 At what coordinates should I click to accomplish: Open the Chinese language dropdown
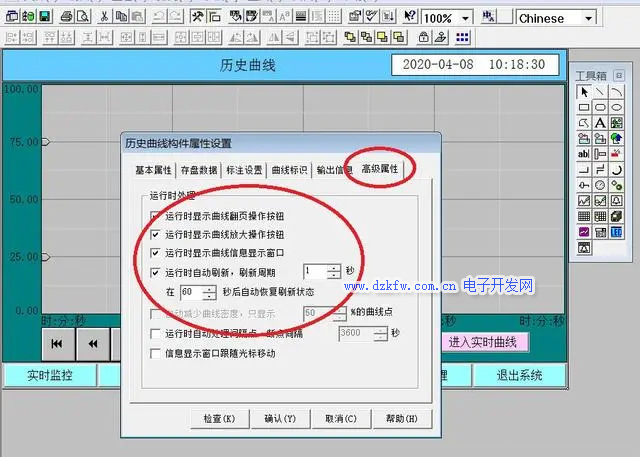[588, 18]
